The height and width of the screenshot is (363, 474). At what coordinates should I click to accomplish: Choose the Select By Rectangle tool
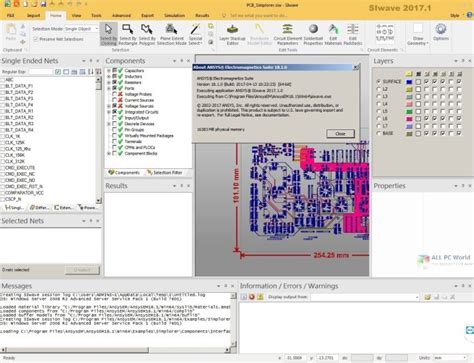[x=128, y=34]
